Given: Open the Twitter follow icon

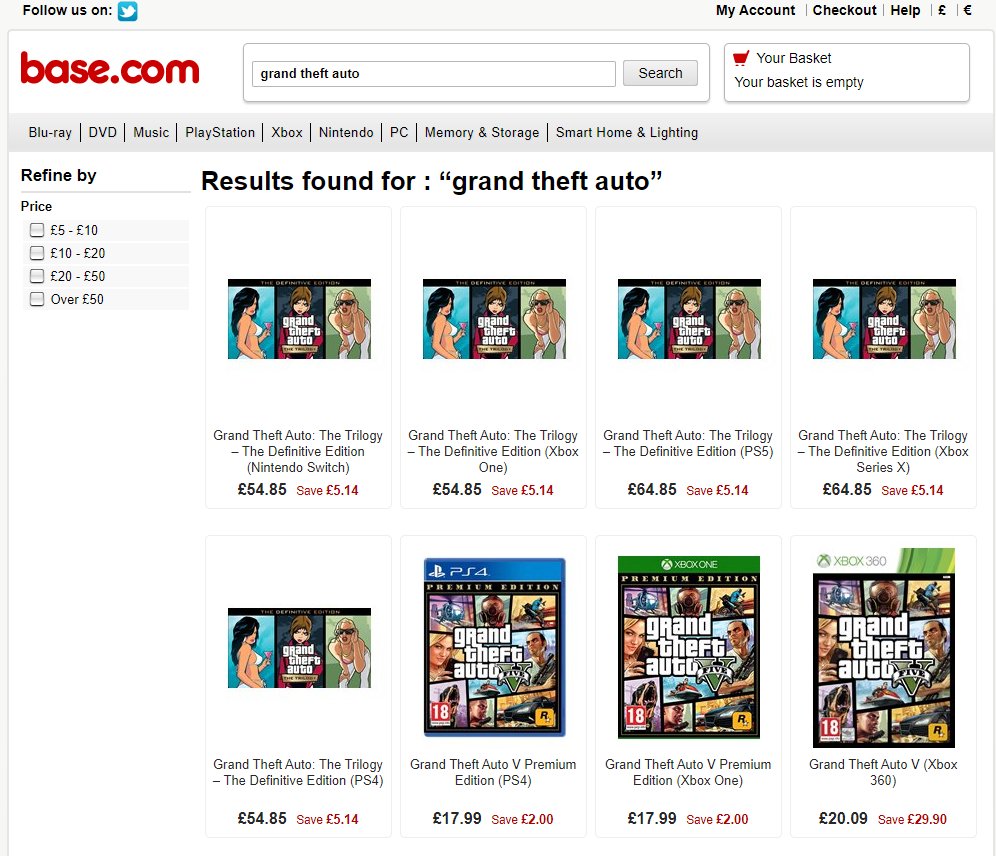Looking at the screenshot, I should click(128, 11).
